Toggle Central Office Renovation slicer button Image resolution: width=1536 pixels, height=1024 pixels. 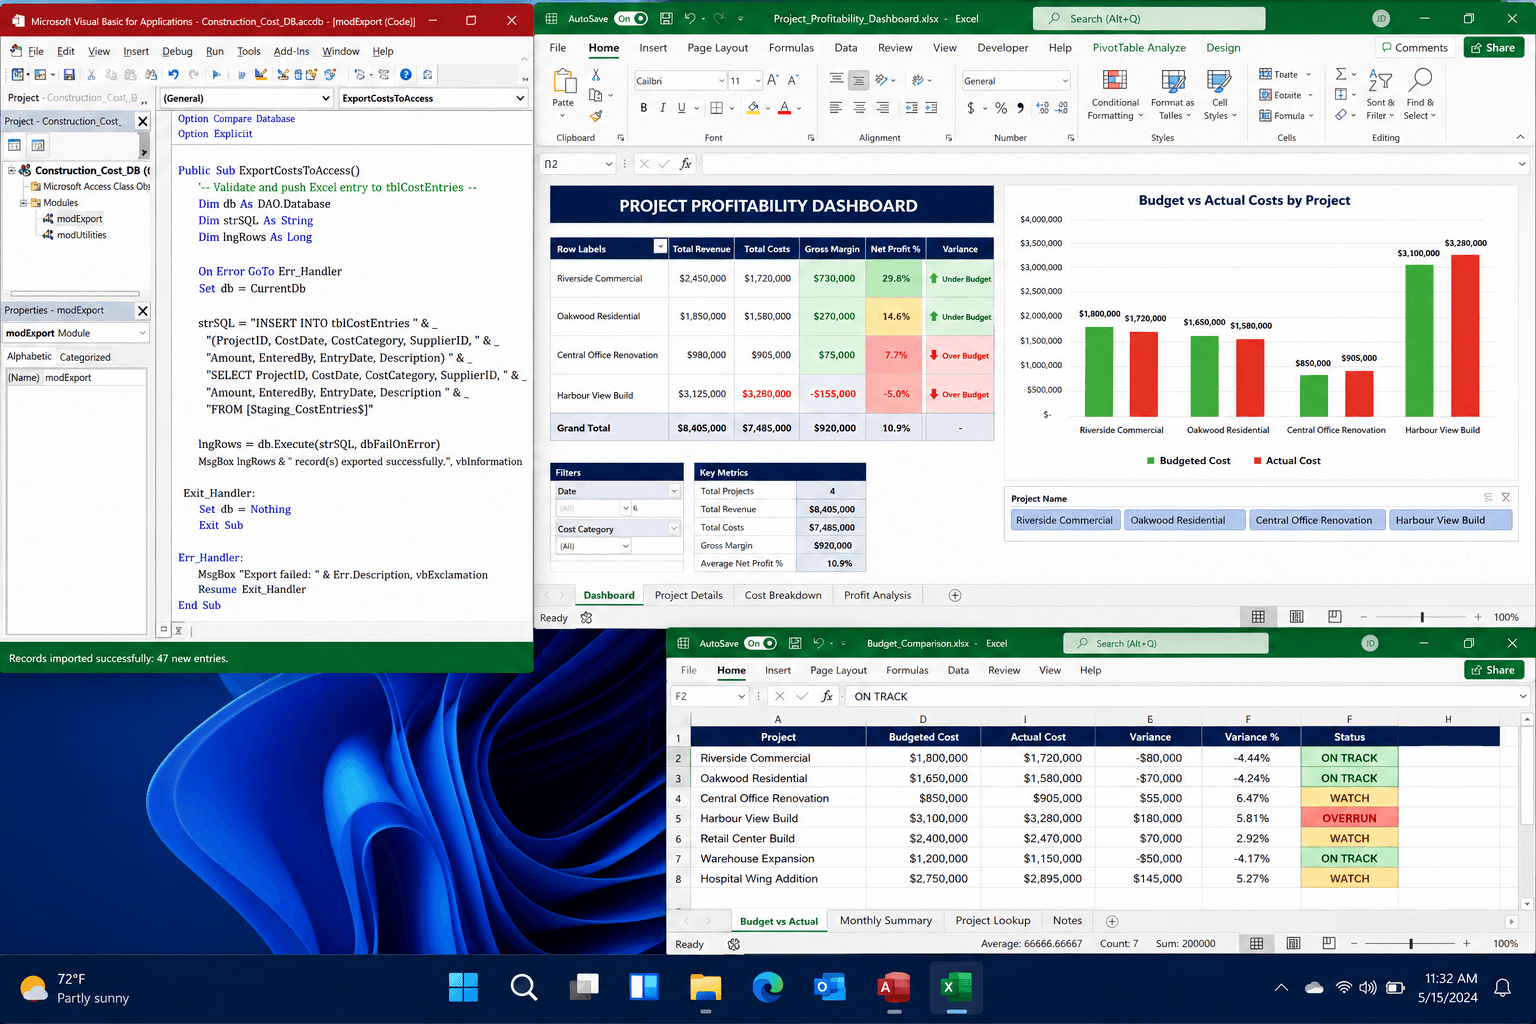tap(1317, 520)
